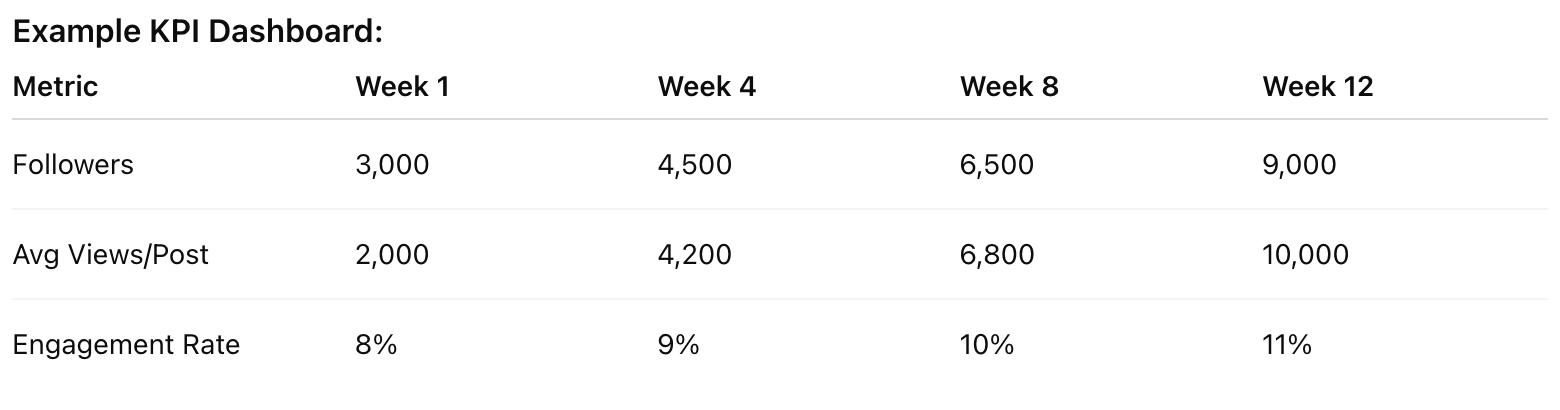Image resolution: width=1560 pixels, height=410 pixels.
Task: Select the 8% engagement rate cell
Action: (x=376, y=346)
